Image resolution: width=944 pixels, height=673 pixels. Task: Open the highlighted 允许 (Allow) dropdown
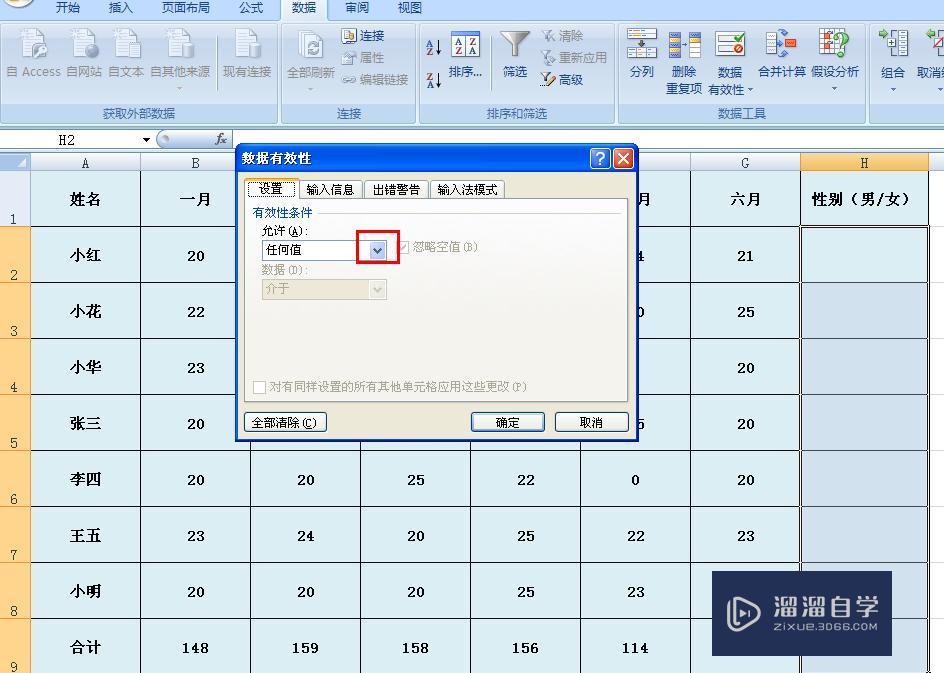click(x=375, y=249)
